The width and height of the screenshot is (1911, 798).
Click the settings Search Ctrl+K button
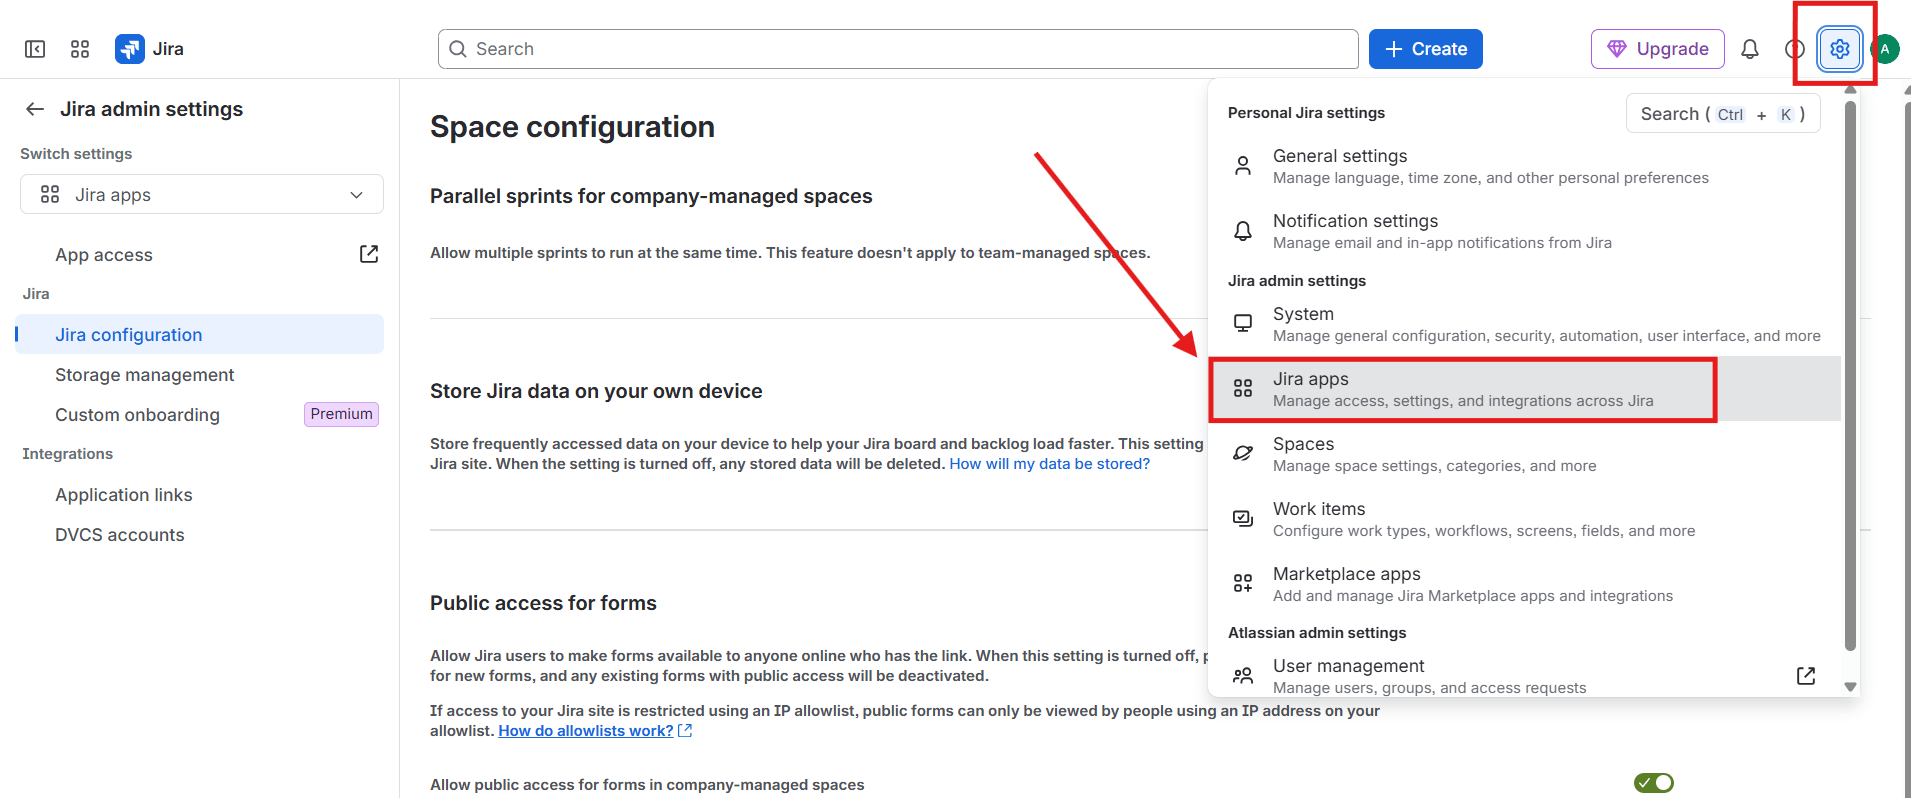[1723, 114]
